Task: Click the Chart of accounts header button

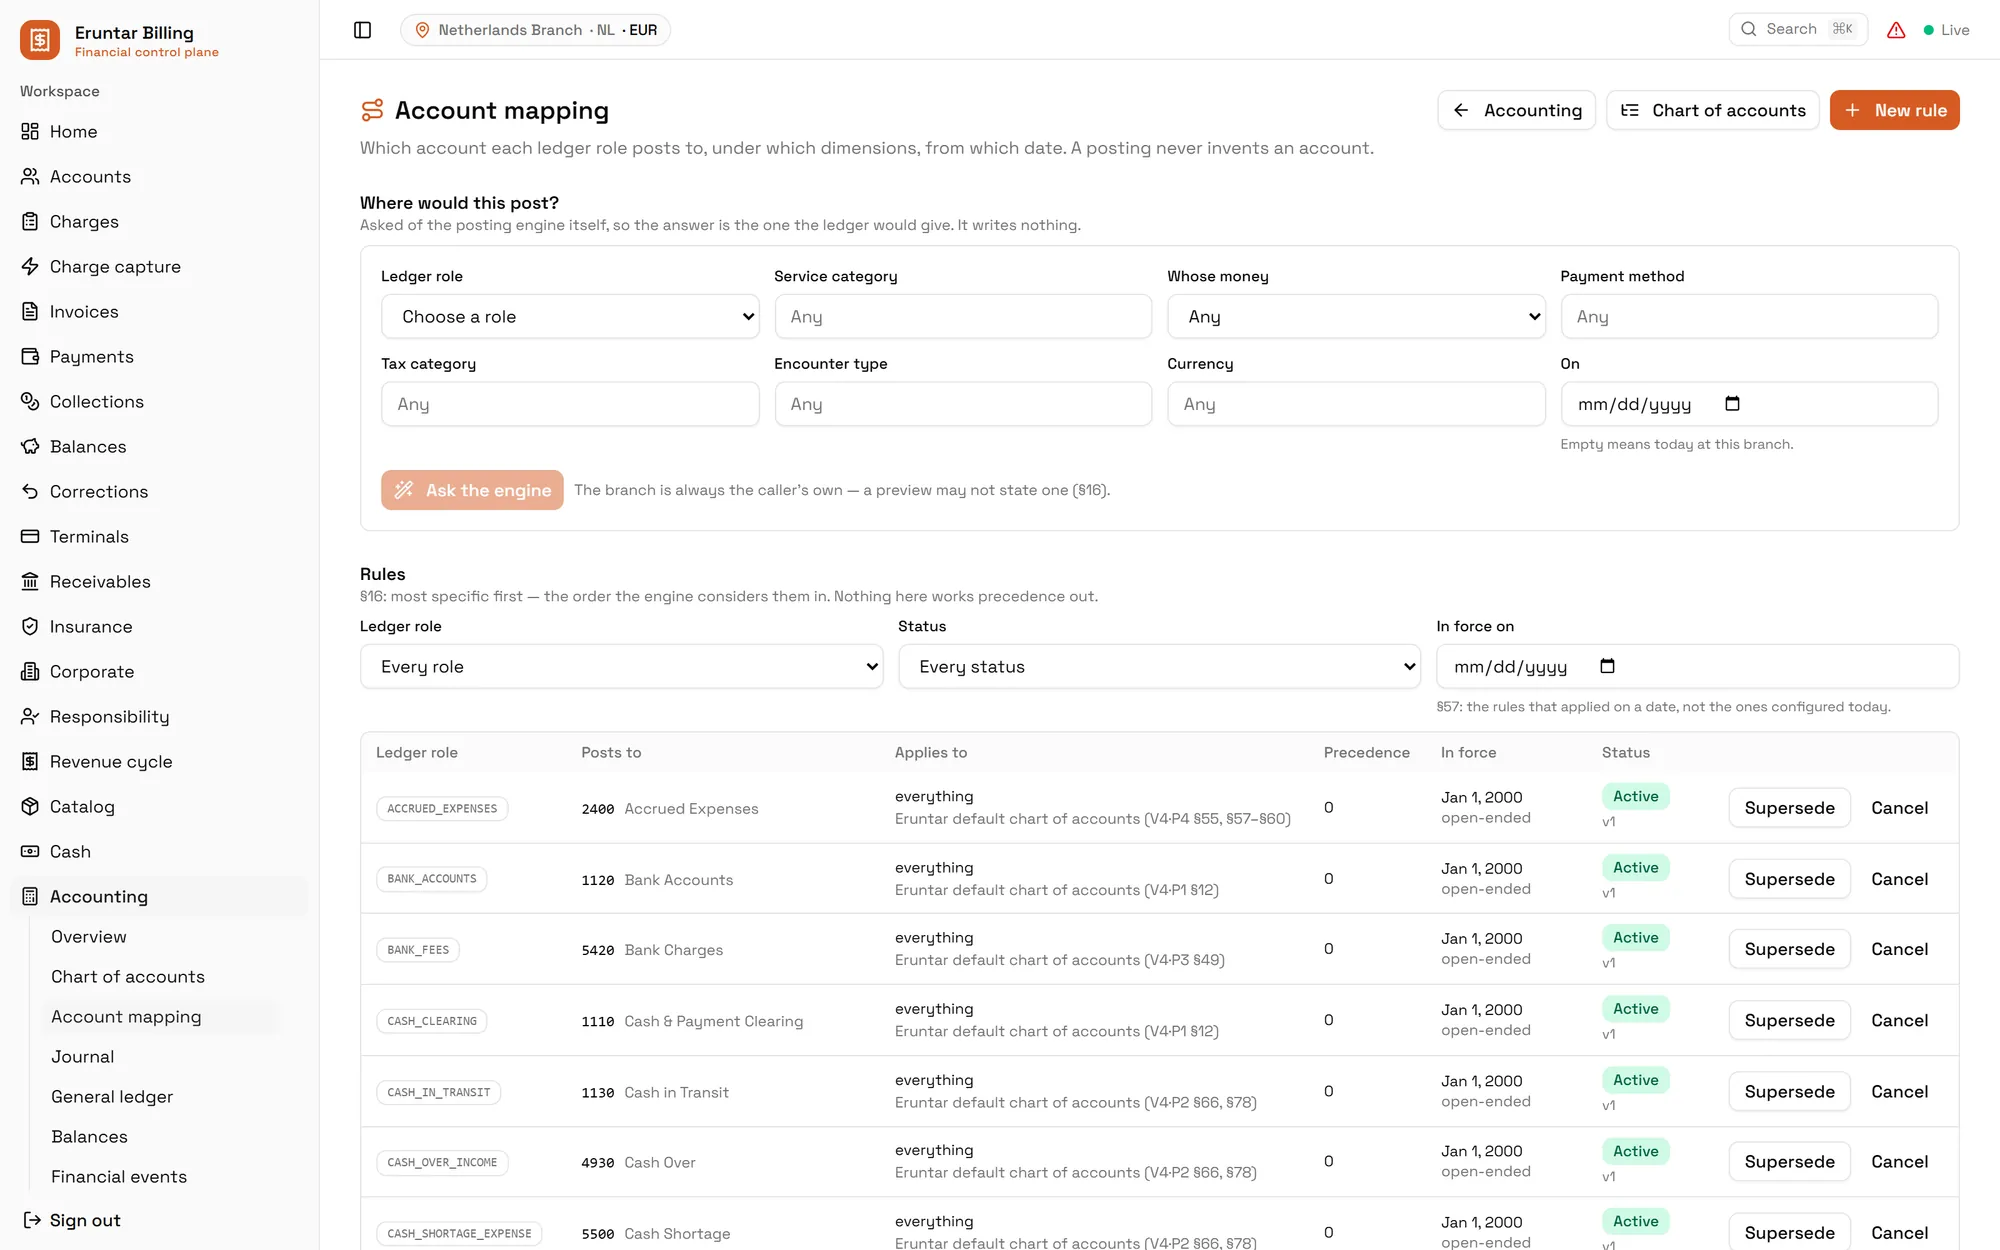Action: tap(1712, 110)
